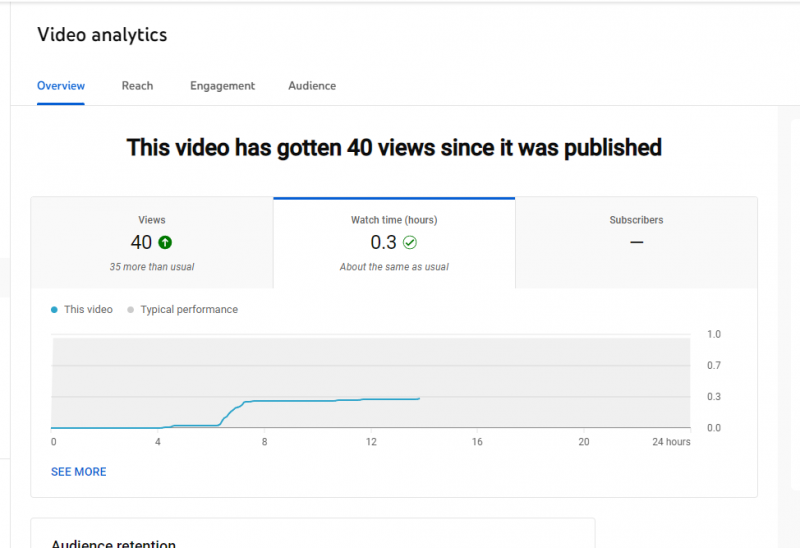Click the 'About the same as usual' note
800x548 pixels.
(x=394, y=267)
